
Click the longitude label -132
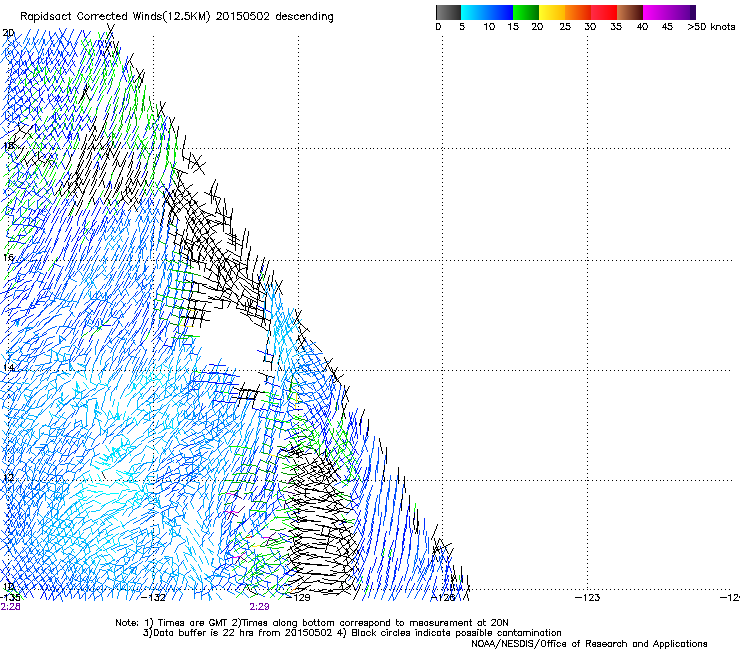(154, 598)
